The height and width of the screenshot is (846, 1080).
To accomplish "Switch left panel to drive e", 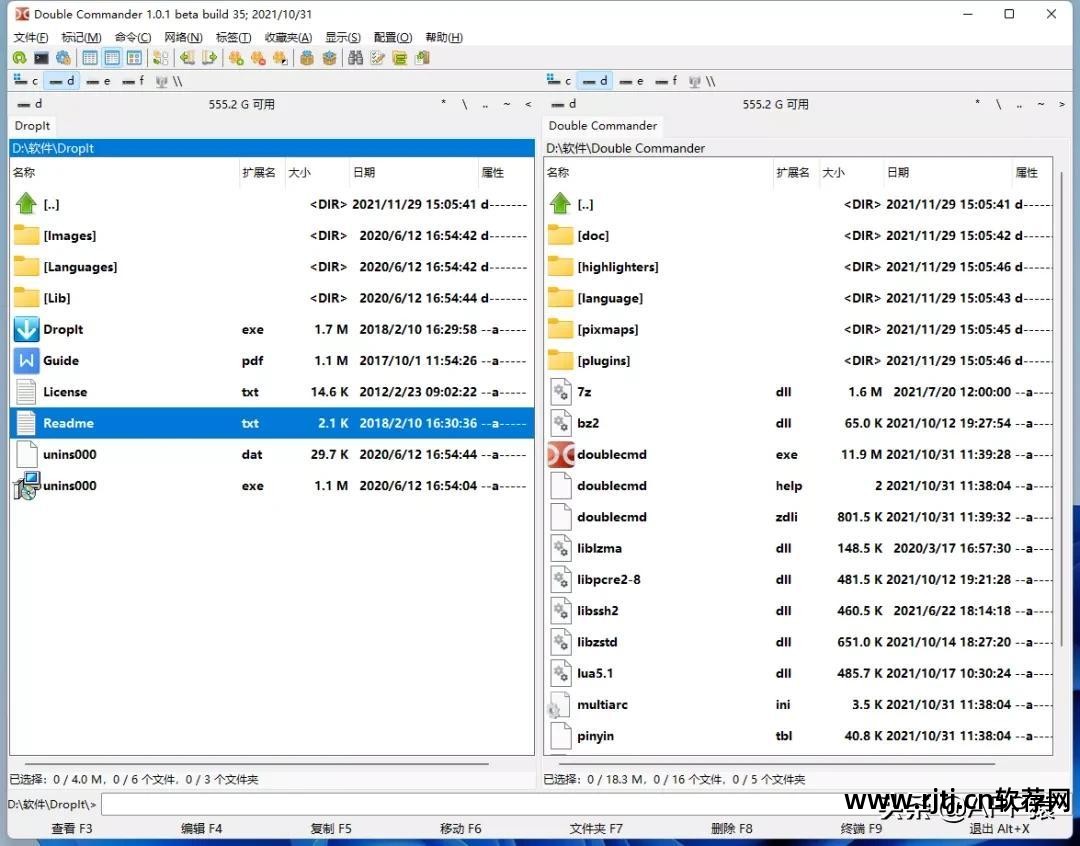I will (x=98, y=81).
